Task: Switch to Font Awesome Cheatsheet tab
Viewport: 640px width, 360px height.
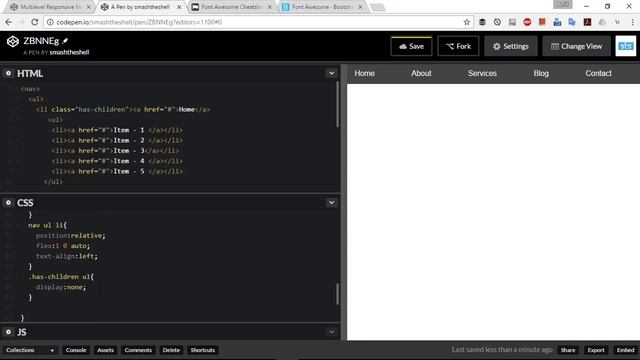Action: 231,7
